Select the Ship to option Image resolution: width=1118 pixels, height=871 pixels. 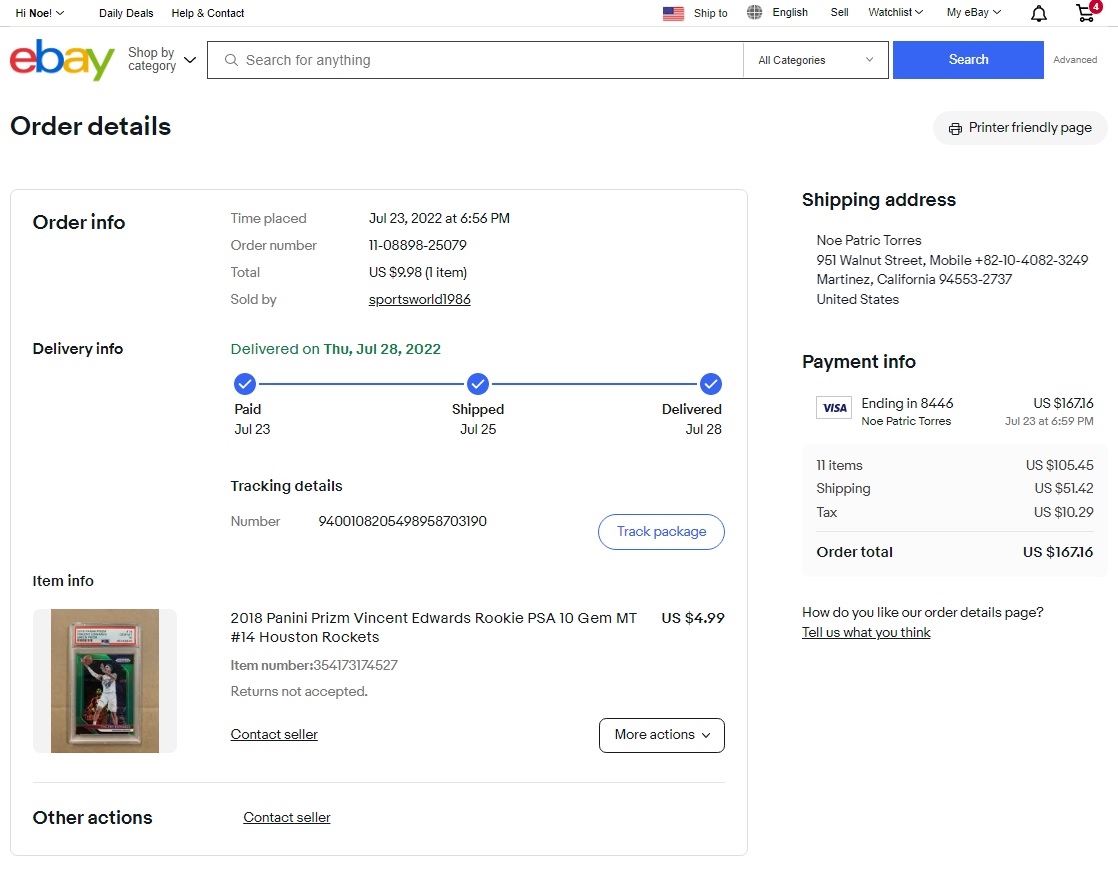710,13
